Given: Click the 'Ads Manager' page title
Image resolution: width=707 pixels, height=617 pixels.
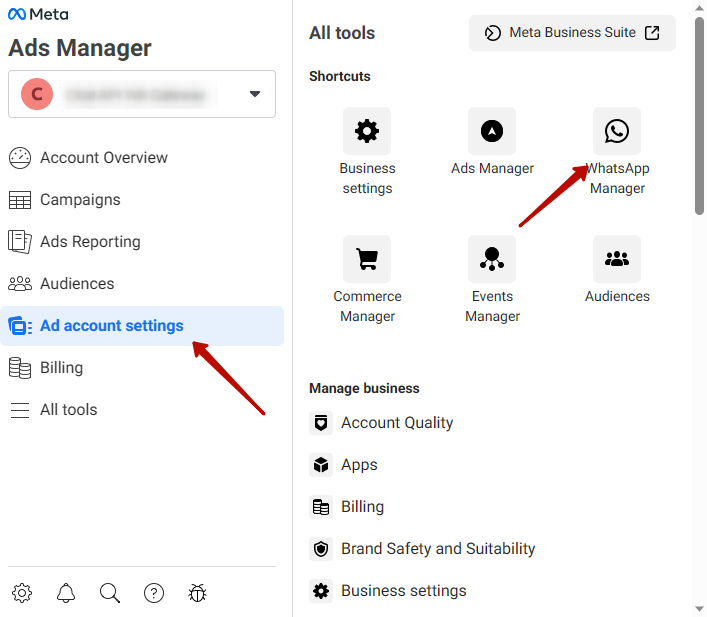Looking at the screenshot, I should coord(80,48).
